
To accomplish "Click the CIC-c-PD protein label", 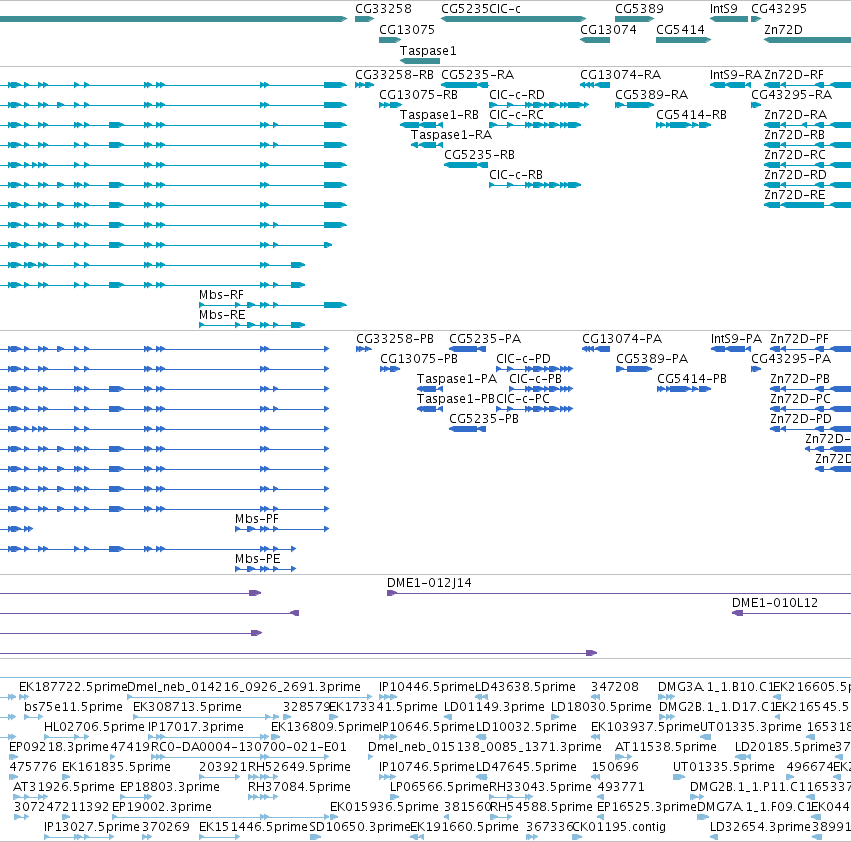I will tap(523, 359).
